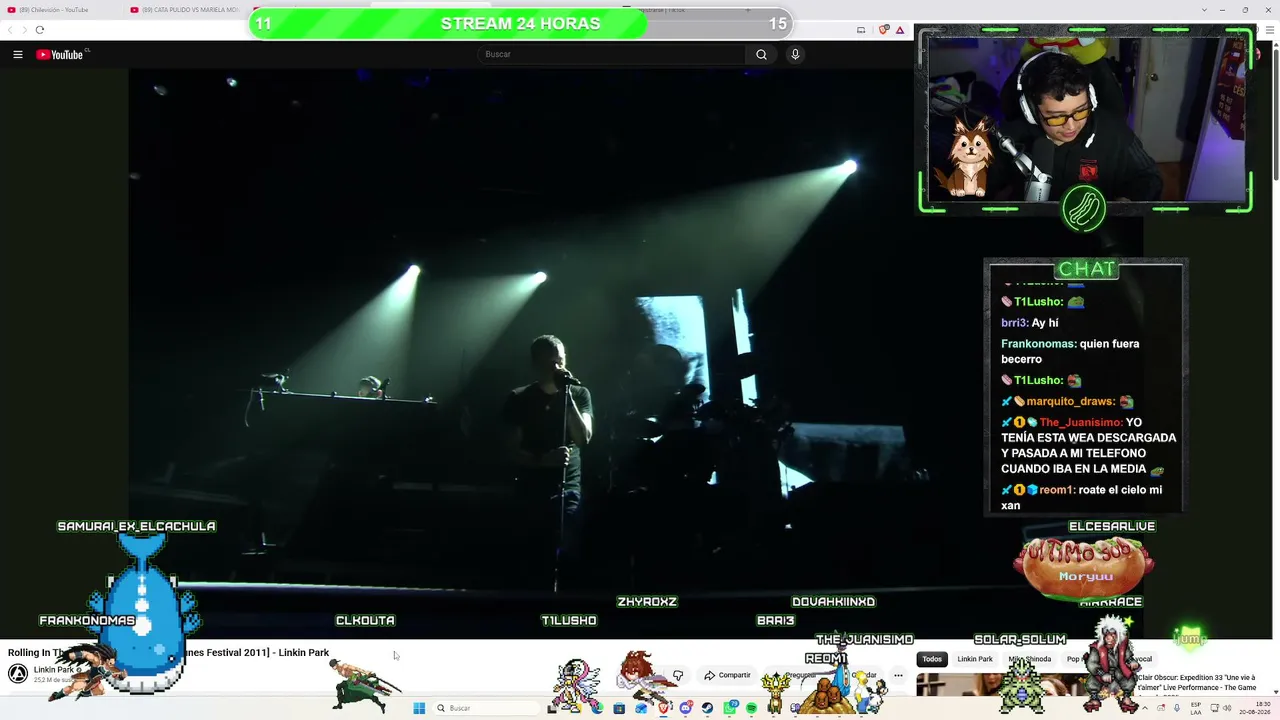
Task: Click the chat message 'Ay hi'
Action: click(1045, 323)
